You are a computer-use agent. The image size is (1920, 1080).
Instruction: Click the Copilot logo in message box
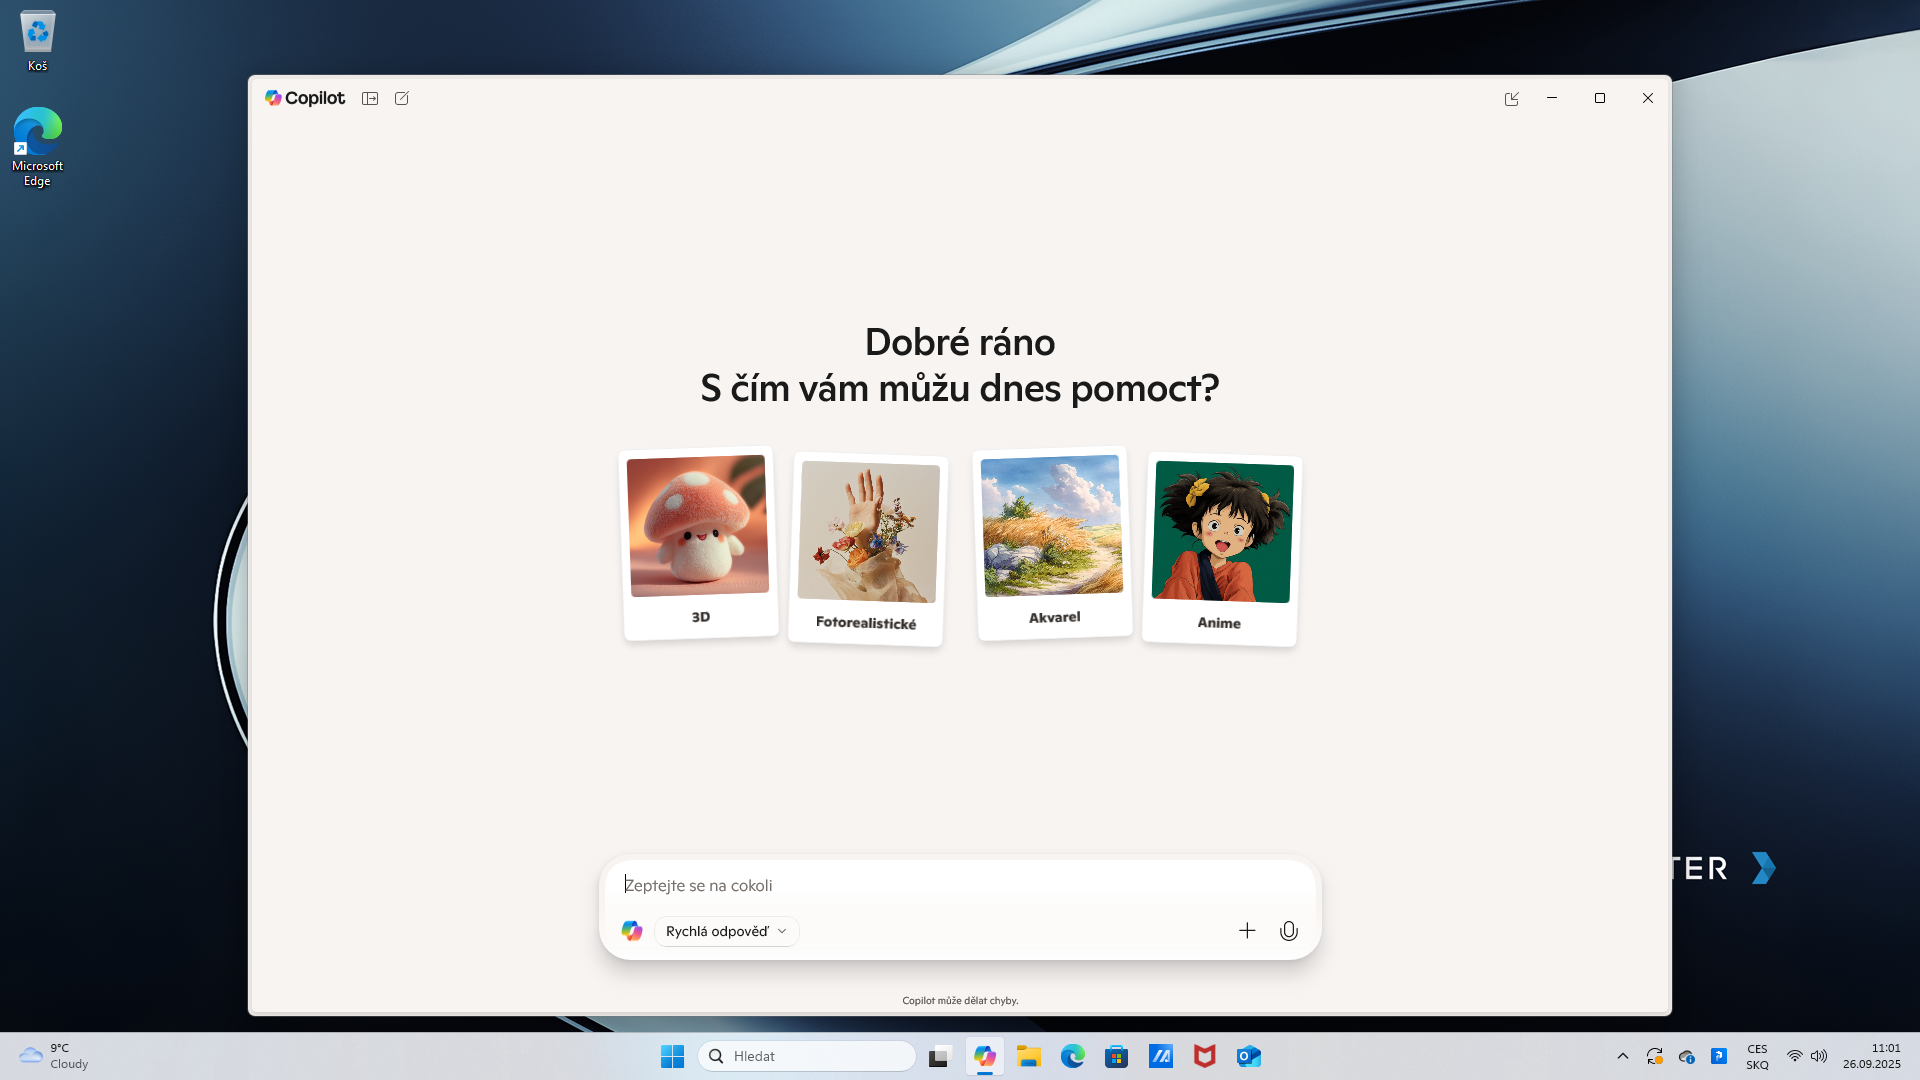click(x=632, y=931)
